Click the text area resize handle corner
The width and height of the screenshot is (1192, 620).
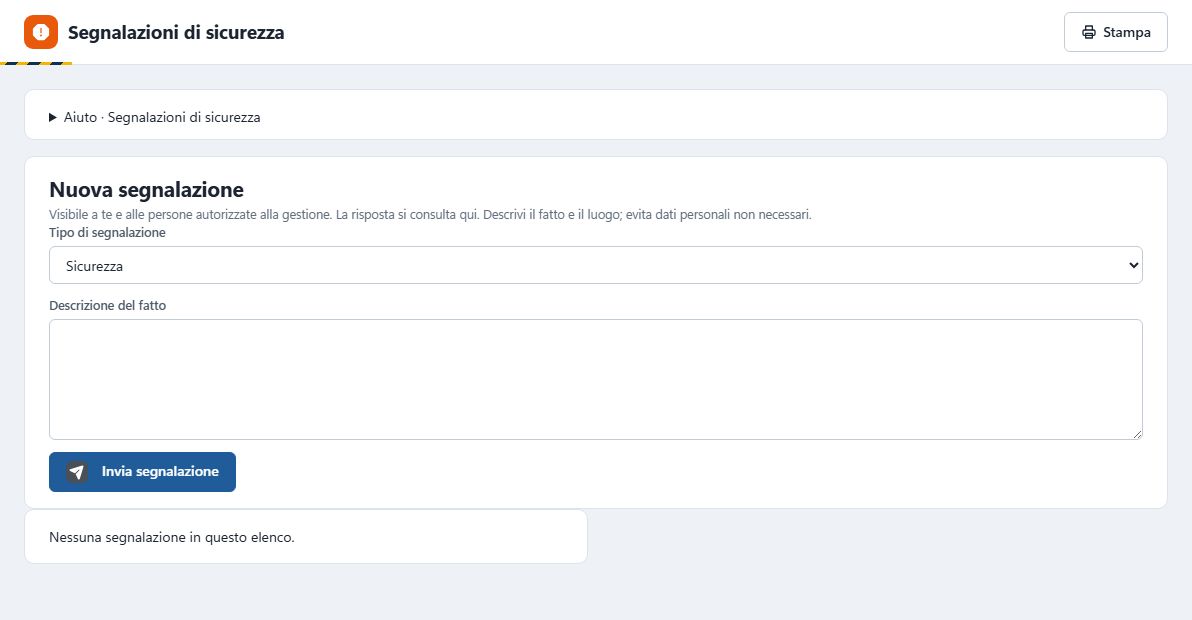(1137, 434)
